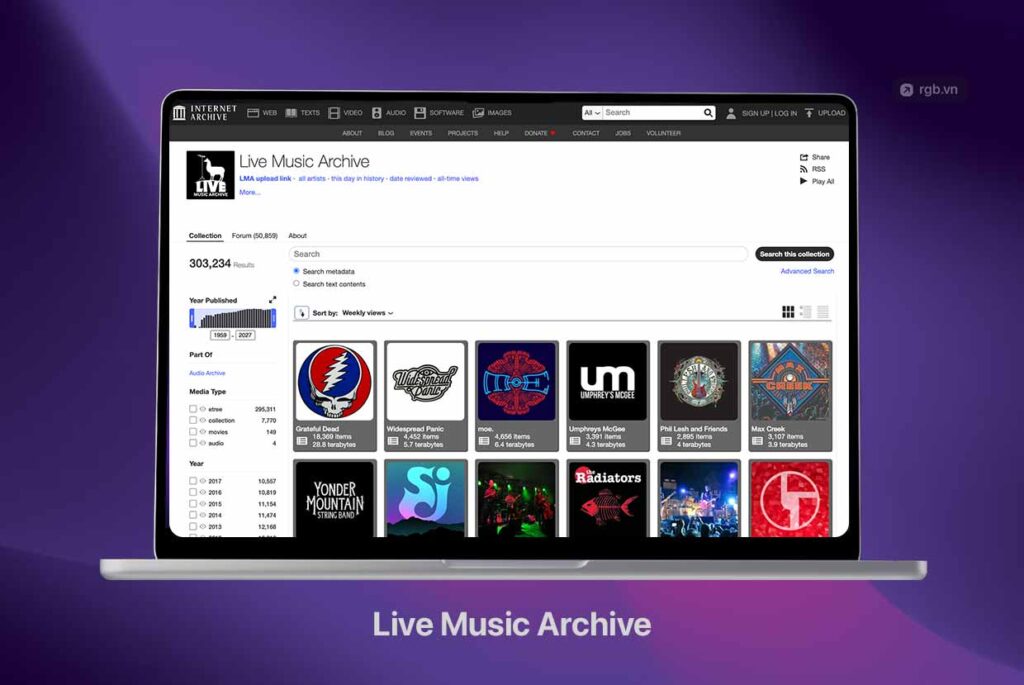Open the Images section icon

[479, 113]
